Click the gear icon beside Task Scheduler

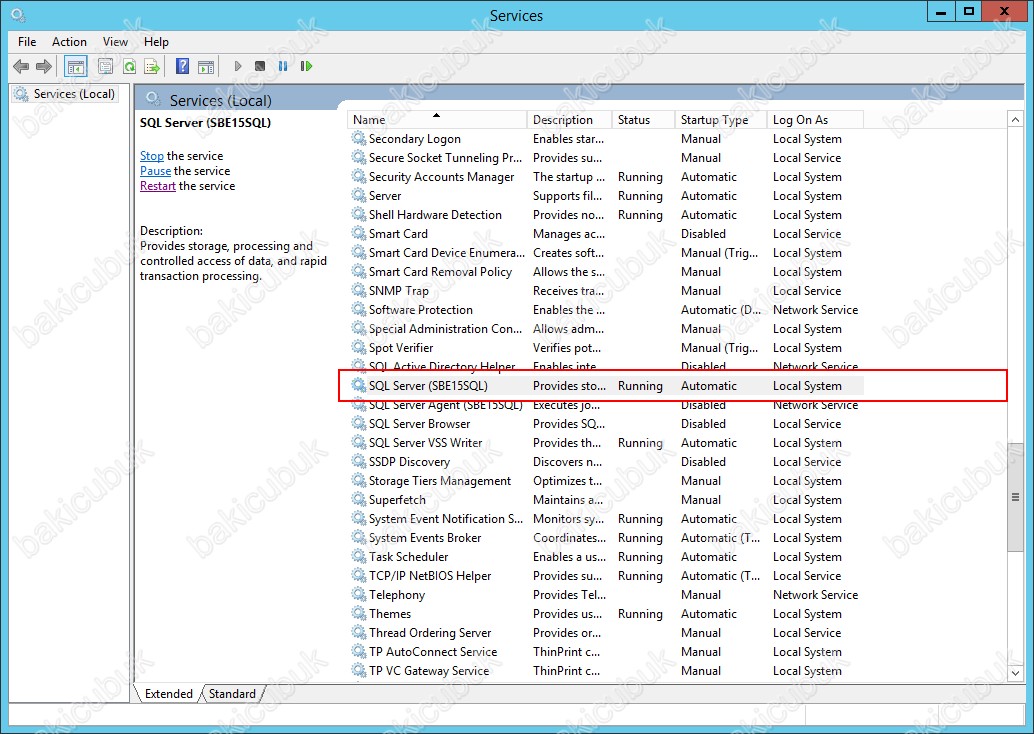coord(359,557)
